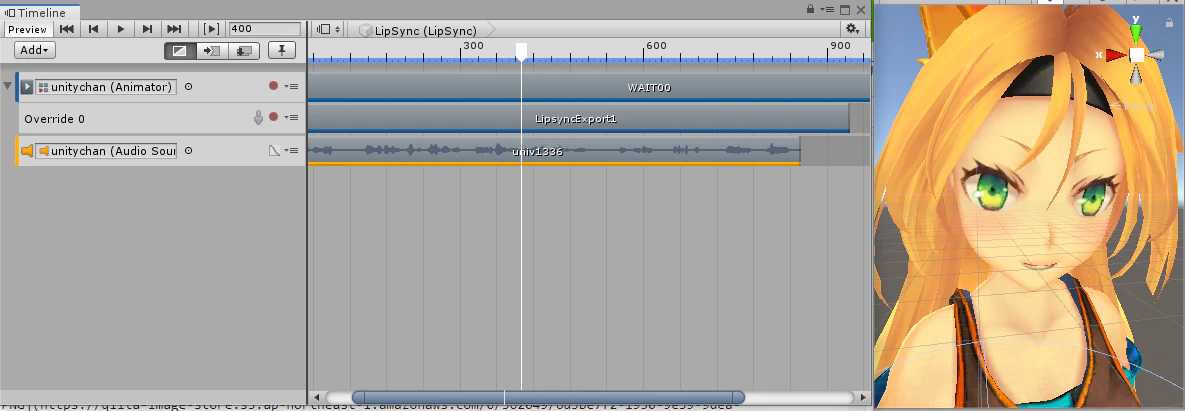Screen dimensions: 1185x411
Task: Play the Timeline
Action: [121, 29]
